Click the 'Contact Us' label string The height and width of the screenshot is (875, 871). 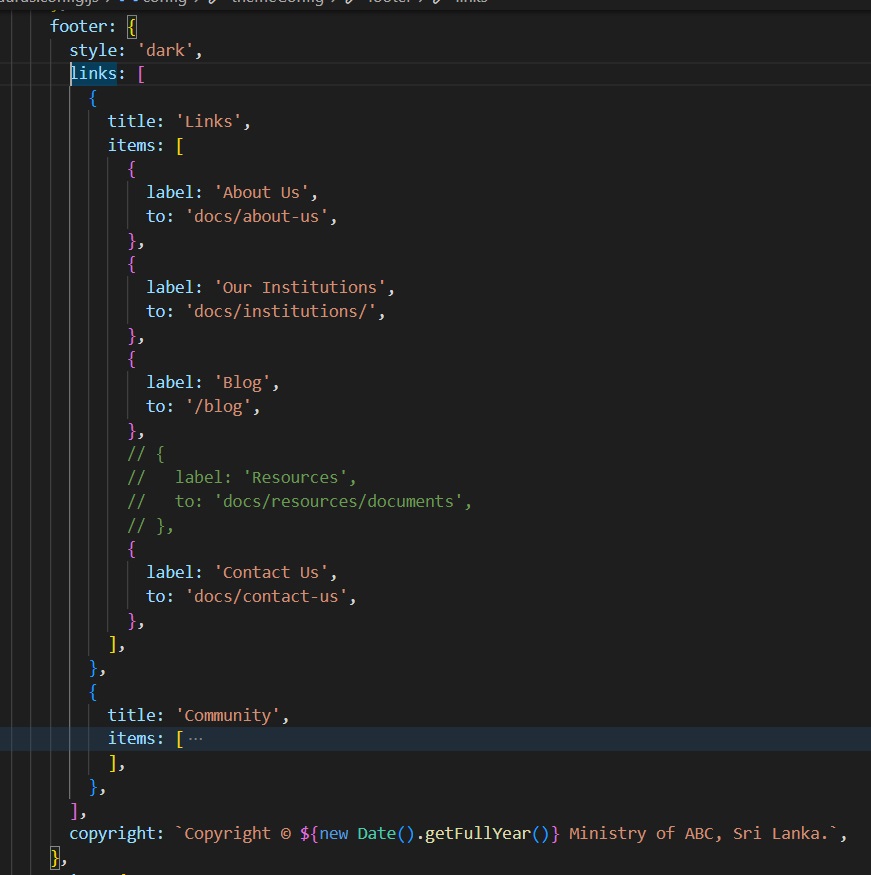coord(275,572)
